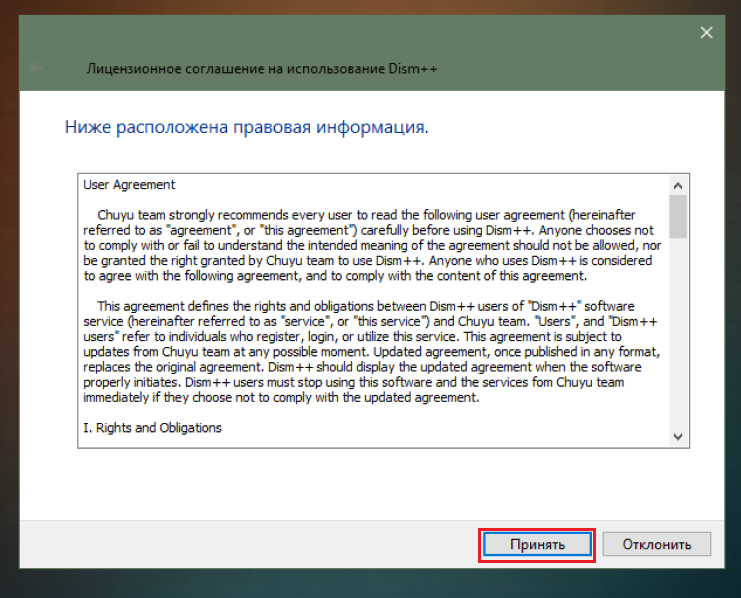The image size is (741, 598).
Task: Close the Dism++ license dialog
Action: pyautogui.click(x=706, y=33)
